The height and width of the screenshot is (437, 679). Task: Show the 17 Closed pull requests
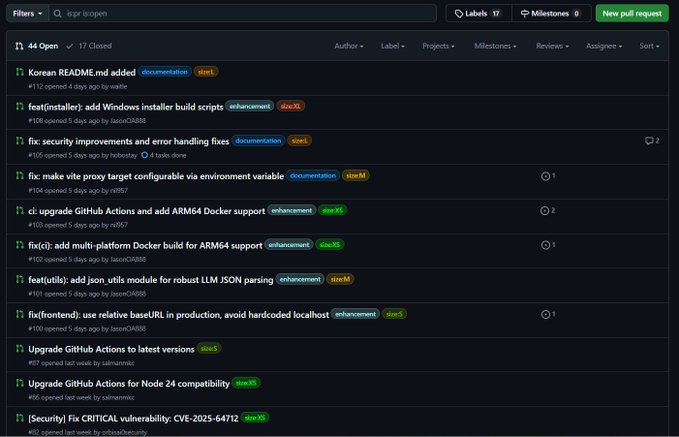tap(90, 46)
